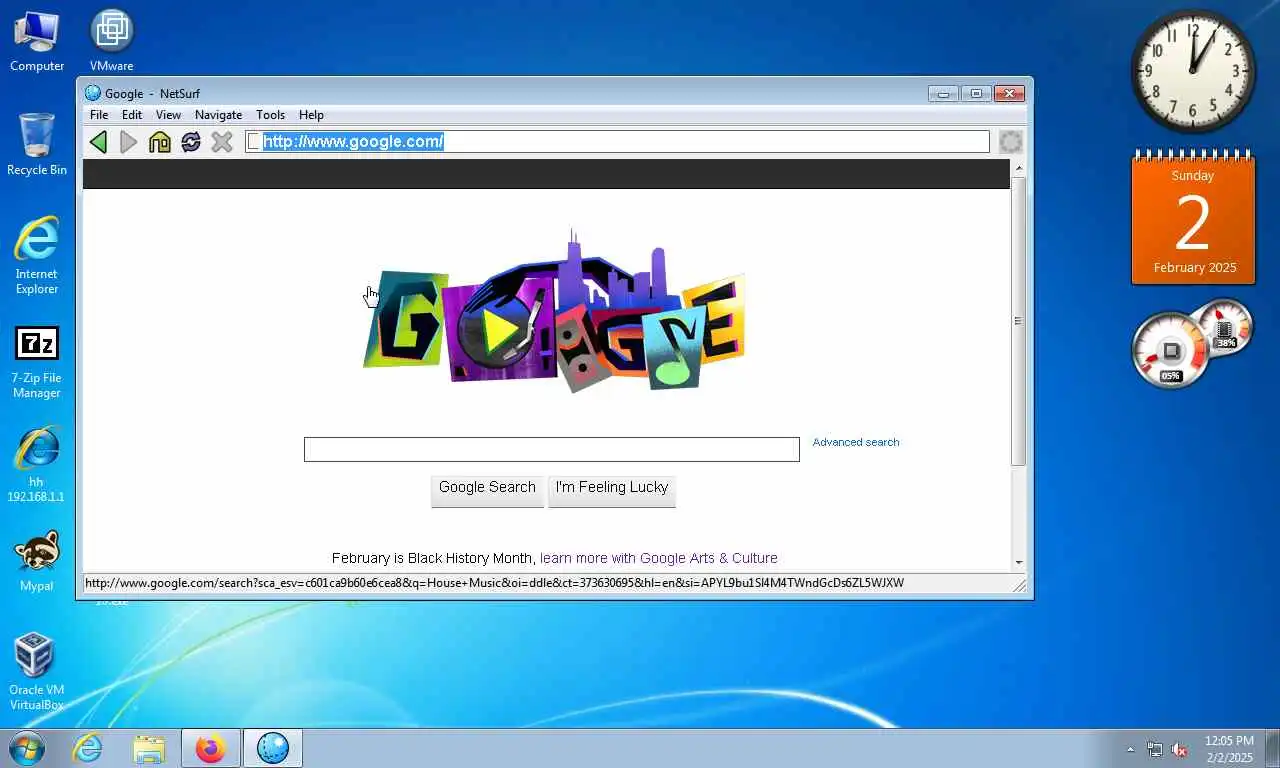Click the page vertical scrollbar thumb
Viewport: 1280px width, 768px height.
tap(1018, 320)
